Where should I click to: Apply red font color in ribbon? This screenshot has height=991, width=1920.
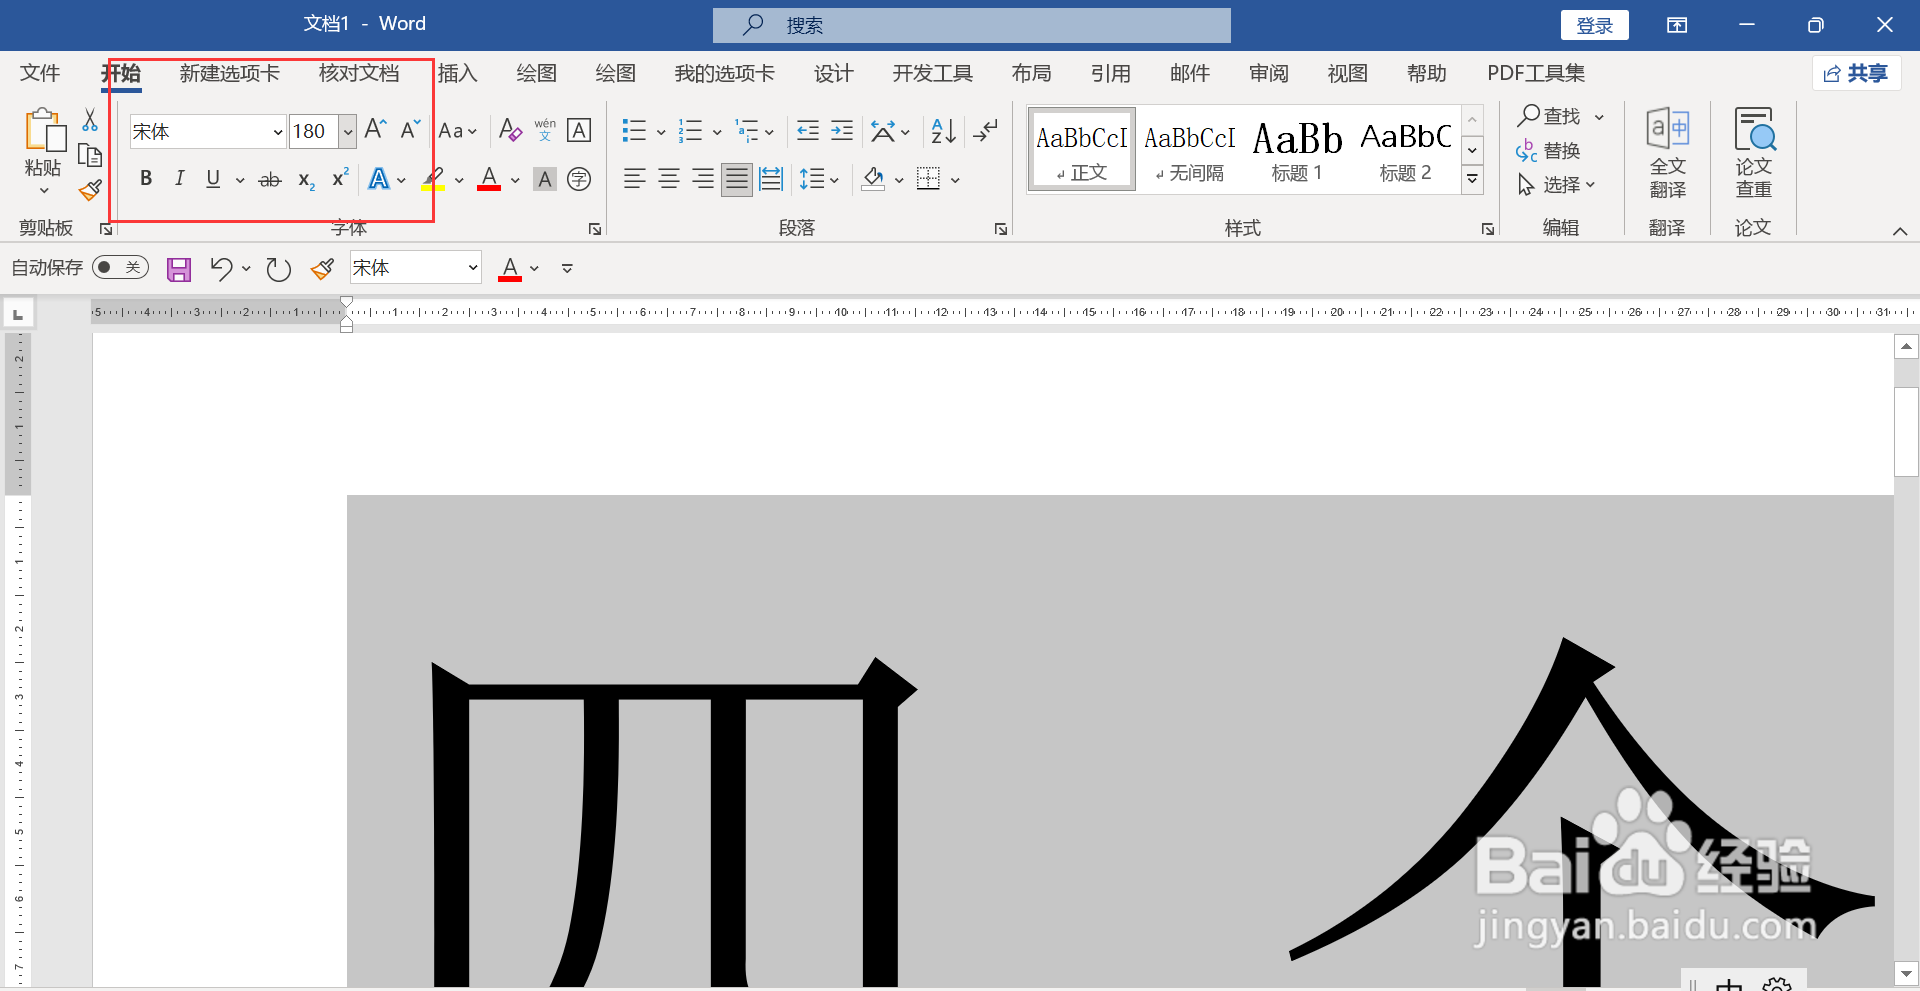point(489,179)
